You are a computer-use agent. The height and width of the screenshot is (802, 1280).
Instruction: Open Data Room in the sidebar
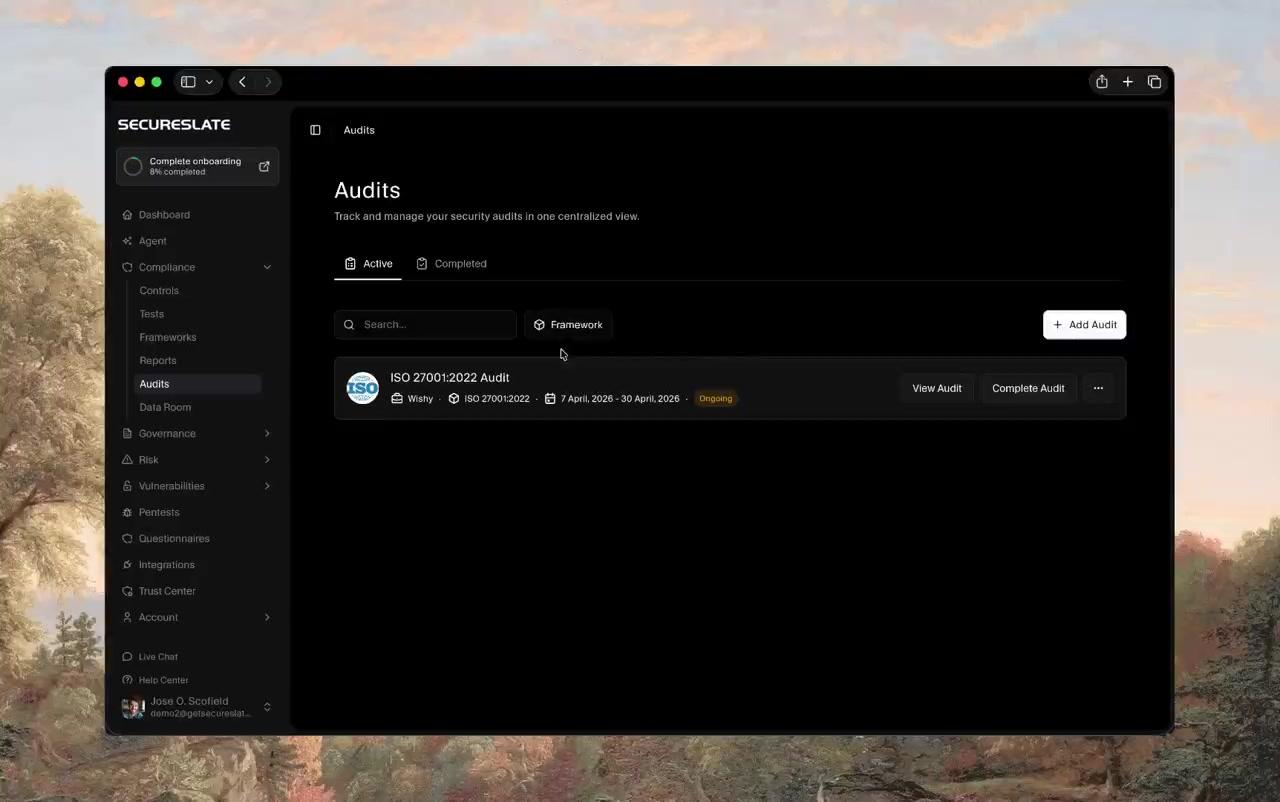click(165, 407)
